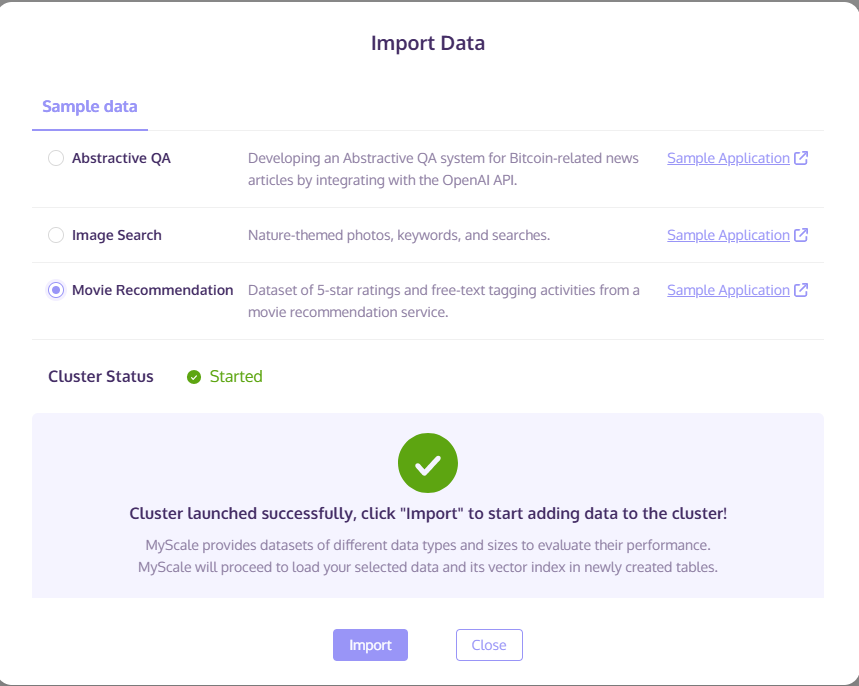Image resolution: width=859 pixels, height=686 pixels.
Task: Click the Movie Recommendation dataset label
Action: click(152, 290)
